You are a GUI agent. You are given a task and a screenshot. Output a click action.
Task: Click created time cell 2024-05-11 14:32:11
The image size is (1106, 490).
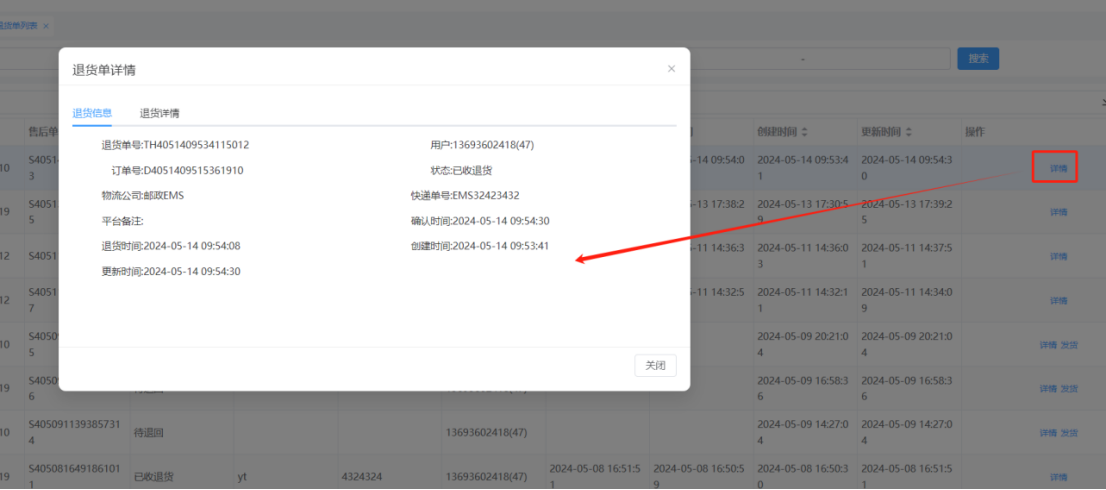pos(803,300)
